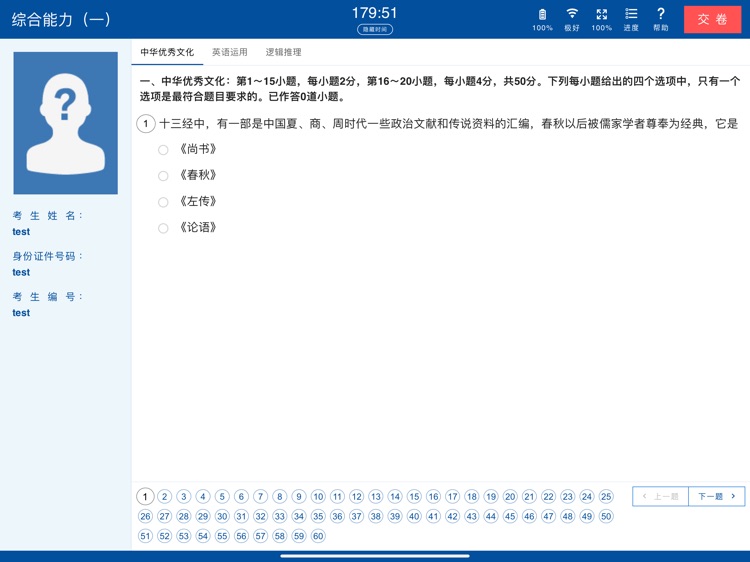Click the 综合能力（一） exam title
750x562 pixels.
click(61, 20)
